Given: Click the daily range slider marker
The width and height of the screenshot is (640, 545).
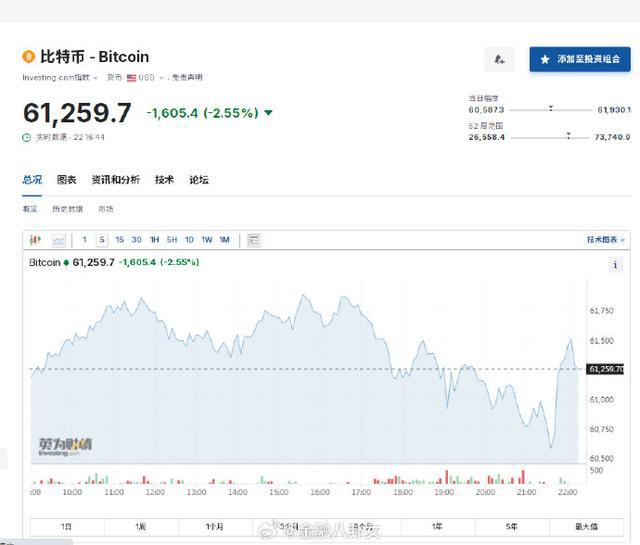Looking at the screenshot, I should click(551, 108).
